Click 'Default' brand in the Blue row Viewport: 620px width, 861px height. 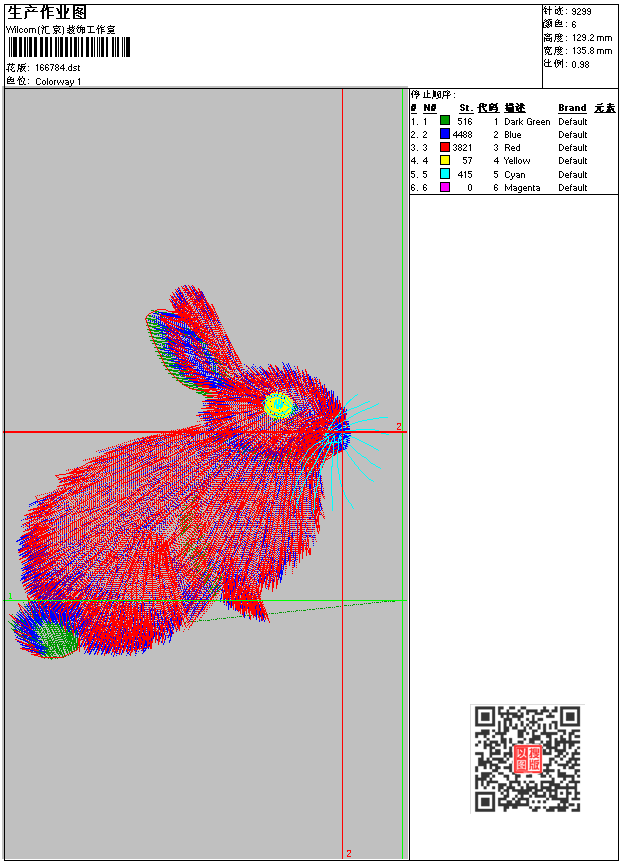coord(573,135)
